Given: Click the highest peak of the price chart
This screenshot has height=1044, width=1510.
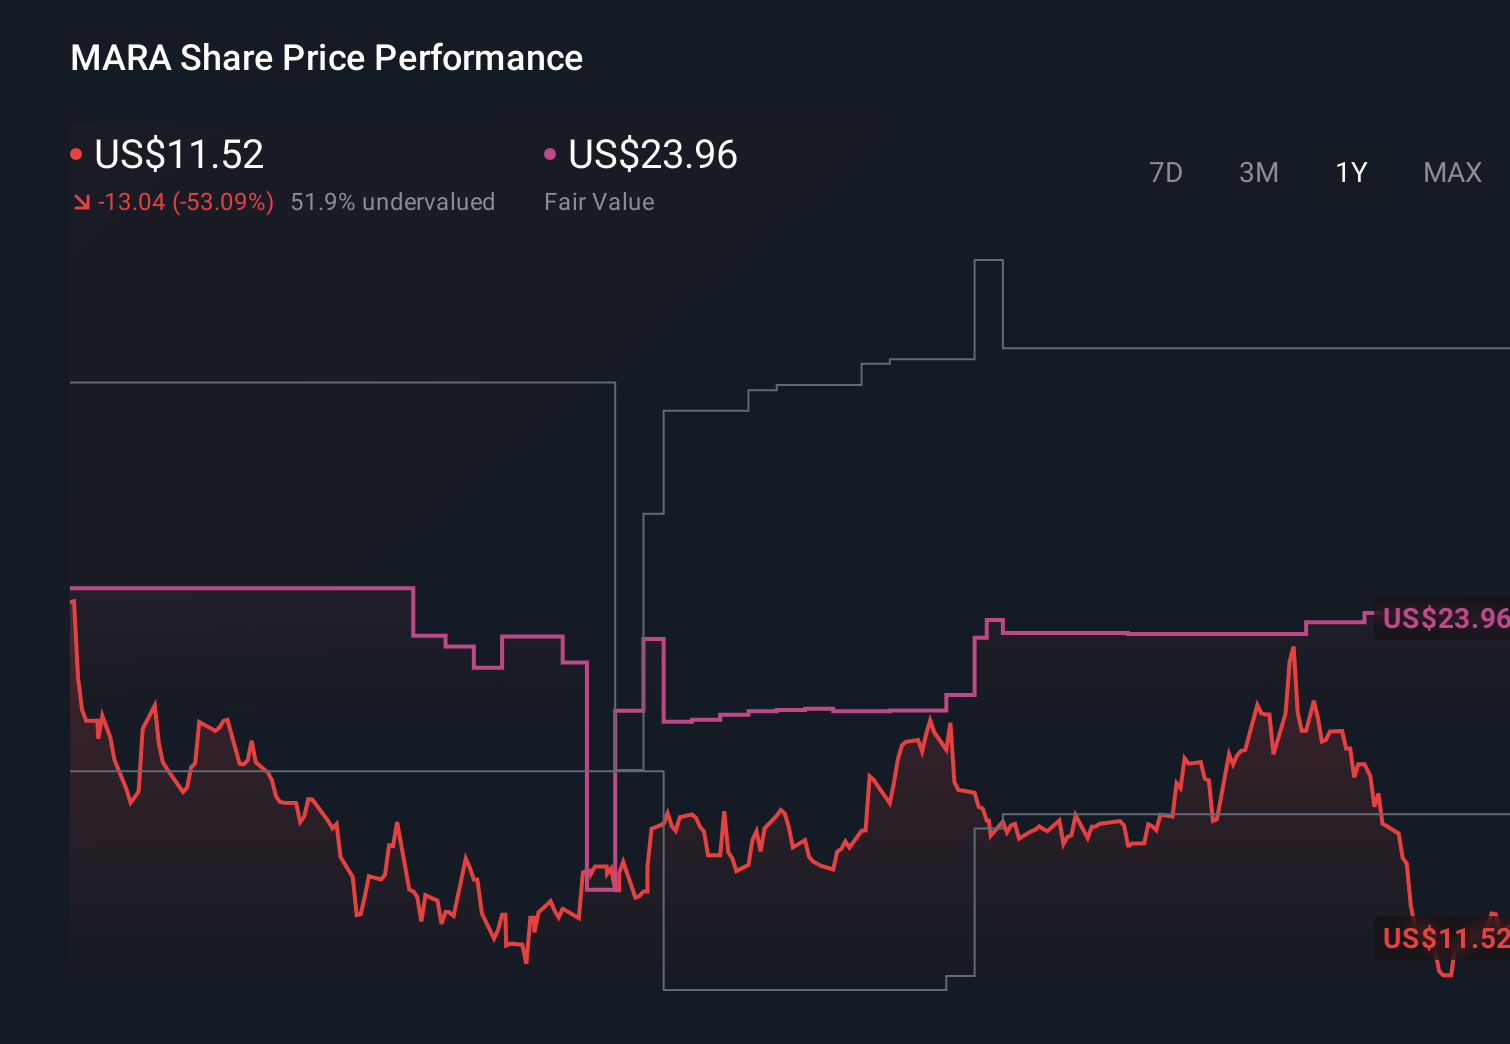Looking at the screenshot, I should tap(1294, 650).
